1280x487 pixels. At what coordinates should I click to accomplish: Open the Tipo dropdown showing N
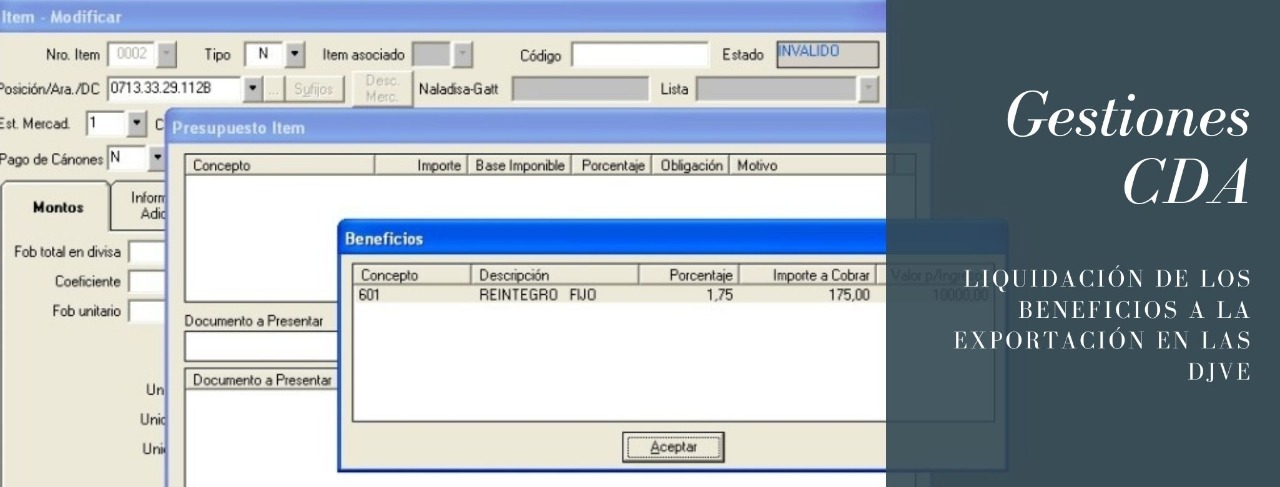pyautogui.click(x=295, y=54)
